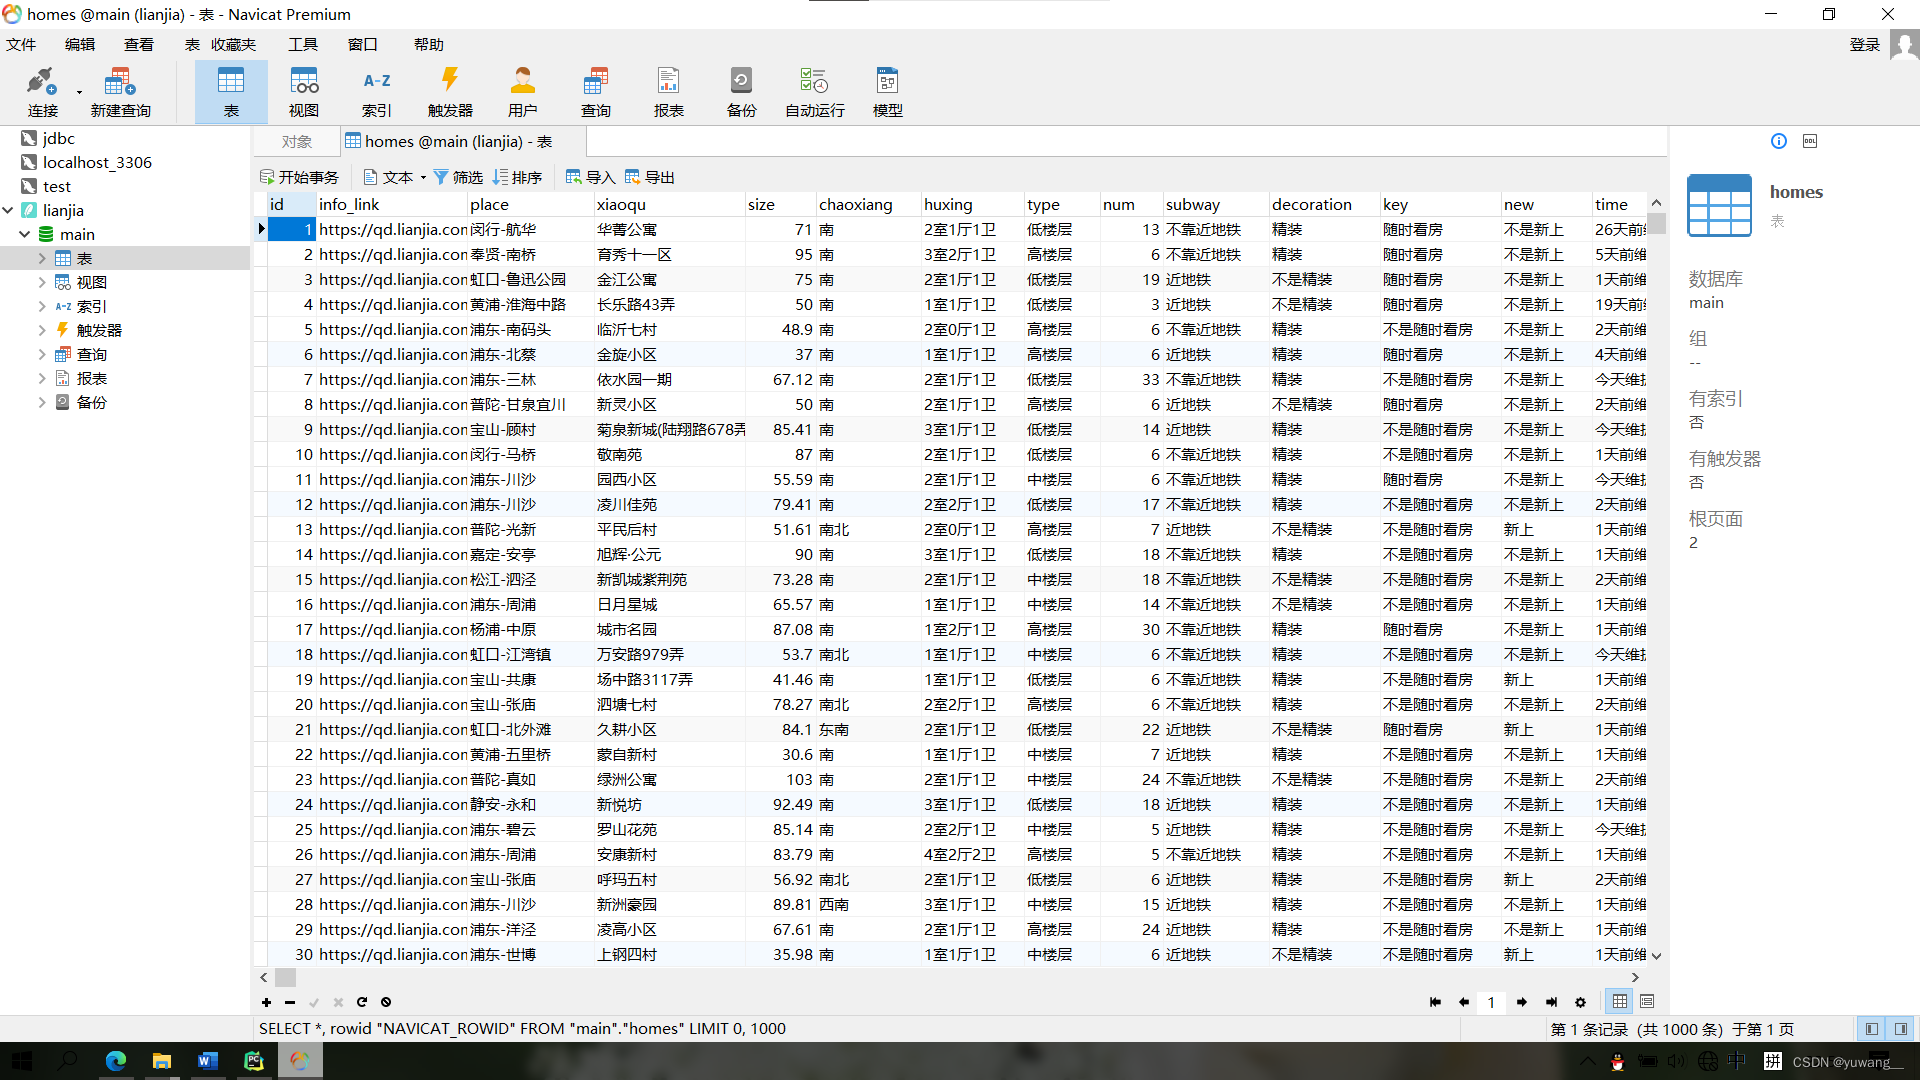This screenshot has width=1920, height=1080.
Task: Expand the 视图 tree node
Action: tap(42, 282)
